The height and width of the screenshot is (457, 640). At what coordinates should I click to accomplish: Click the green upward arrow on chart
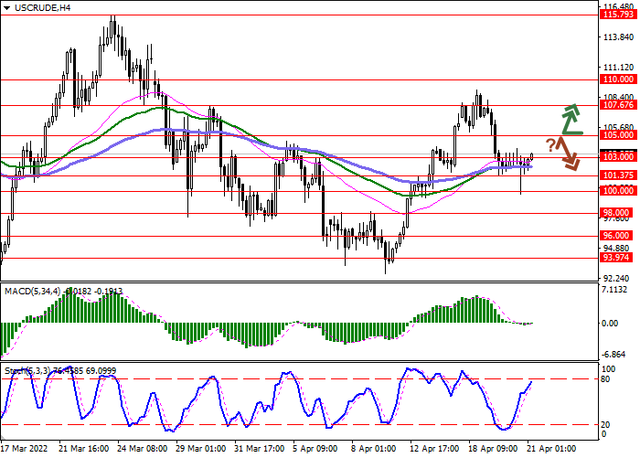tap(571, 118)
